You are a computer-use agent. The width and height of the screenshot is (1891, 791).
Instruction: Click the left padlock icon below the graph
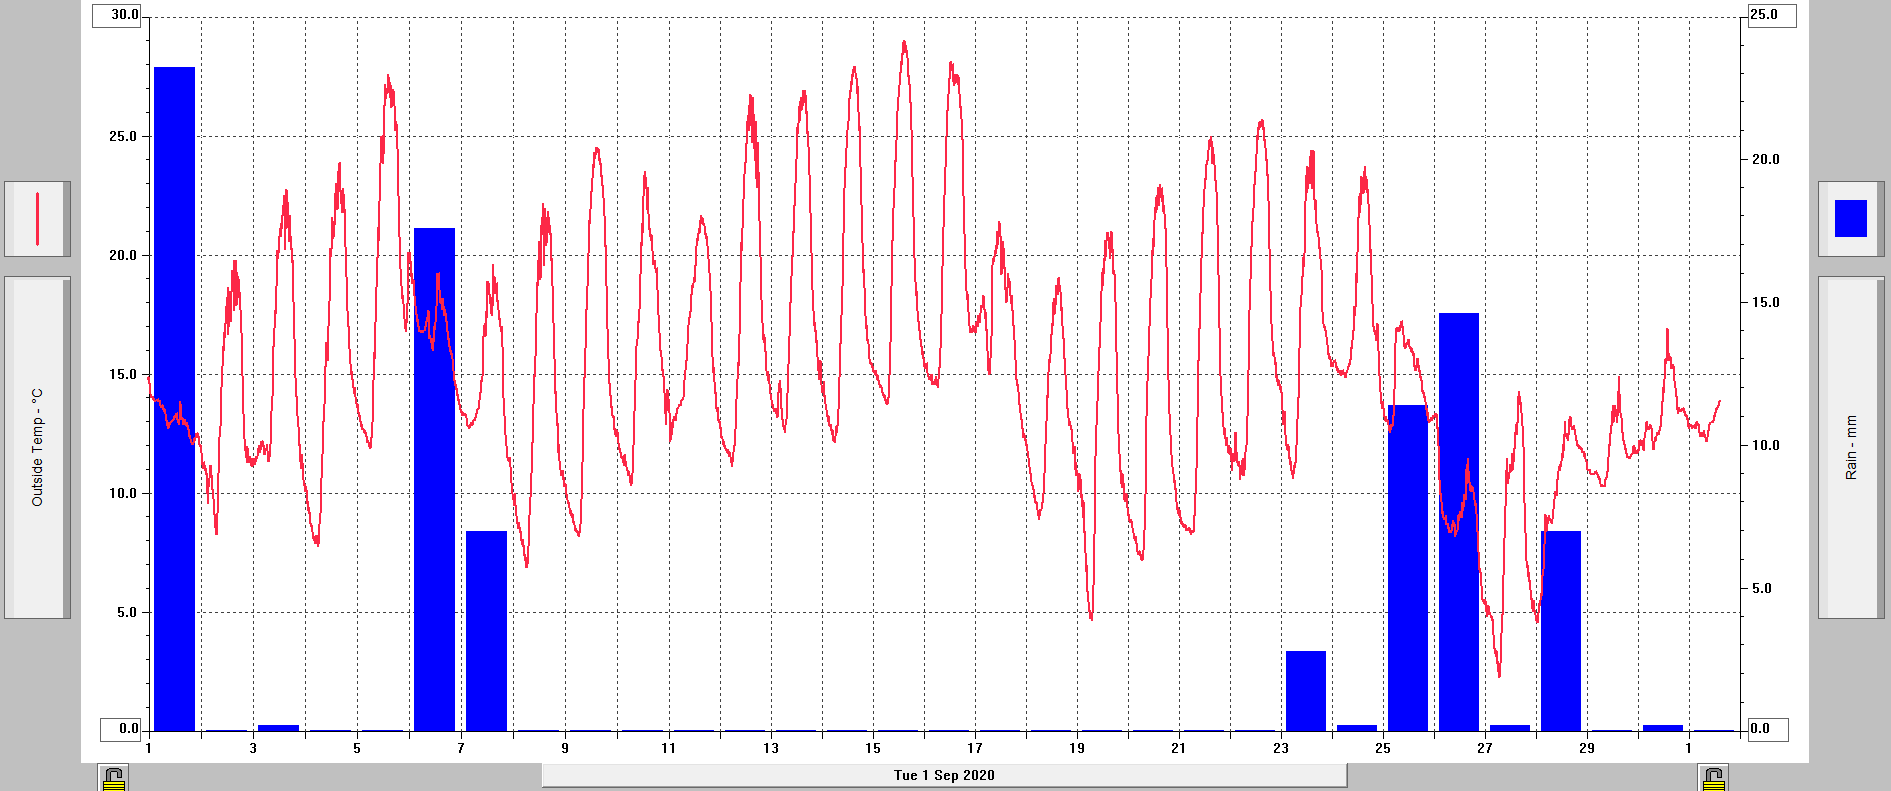click(x=113, y=778)
